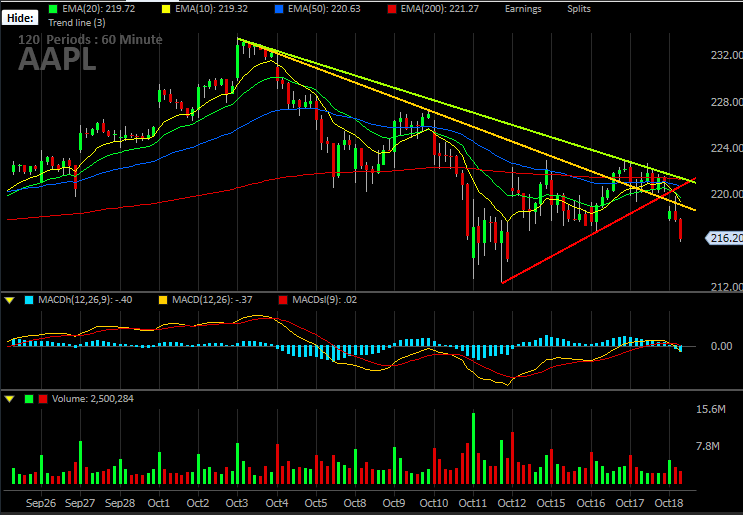Click the Oct9 date label
The width and height of the screenshot is (743, 515).
coord(393,503)
